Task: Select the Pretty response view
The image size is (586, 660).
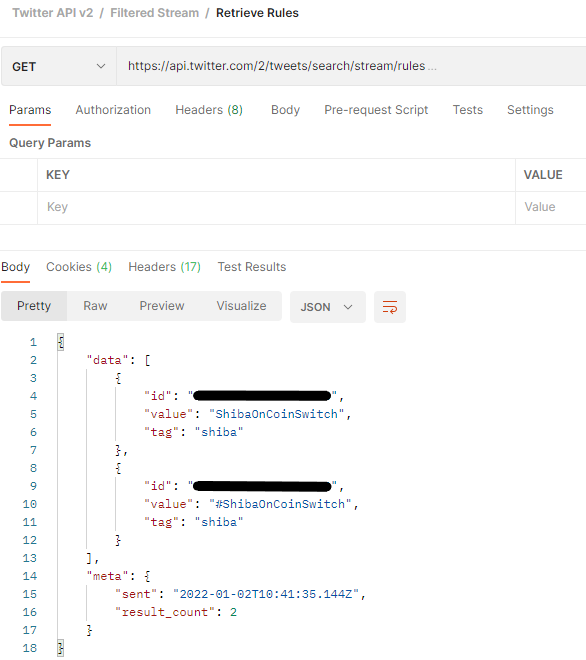Action: click(x=34, y=306)
